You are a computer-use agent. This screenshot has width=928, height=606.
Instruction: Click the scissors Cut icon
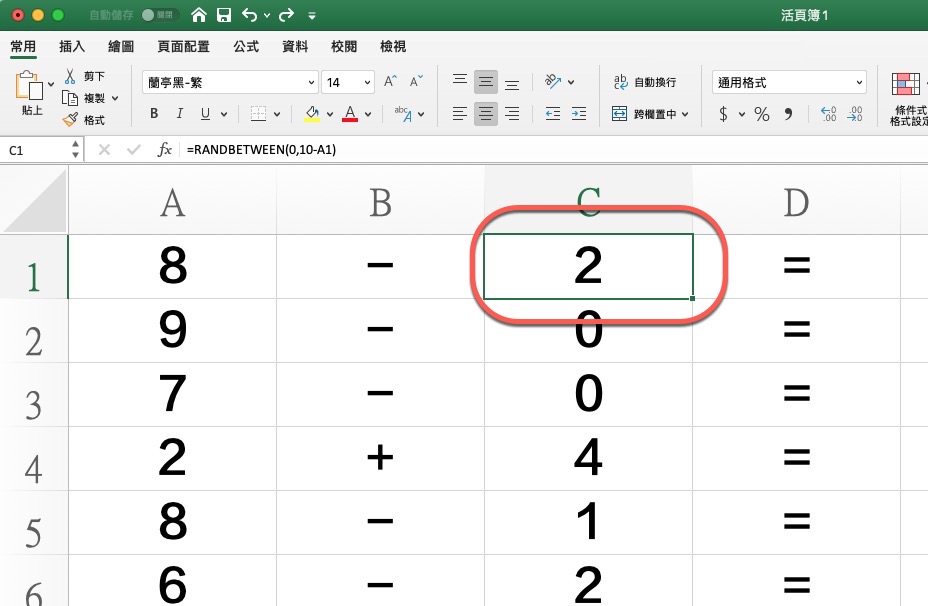[x=70, y=76]
